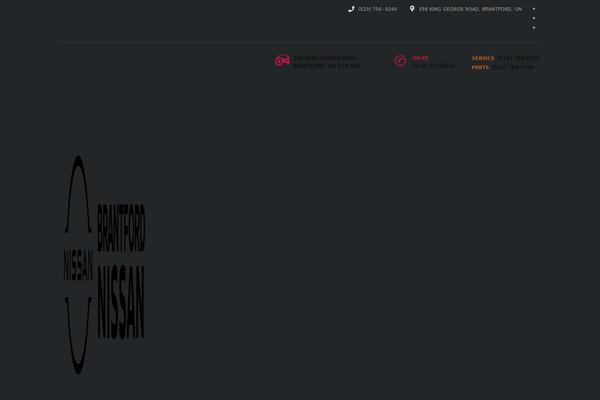Click the pink circular sales phone icon

[x=400, y=61]
